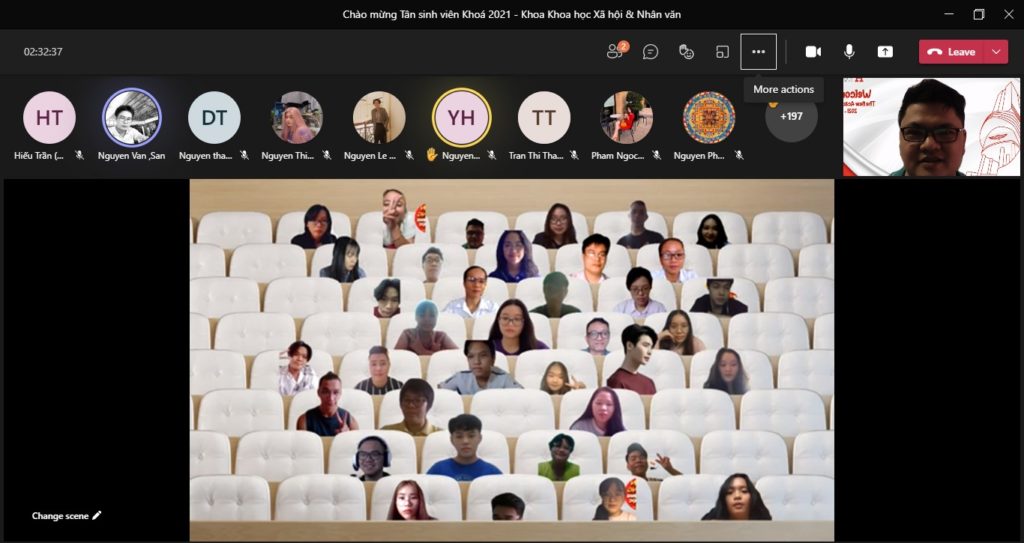Click the muted mic icon beside Tran Thi Tha...
This screenshot has height=543, width=1024.
tap(574, 155)
